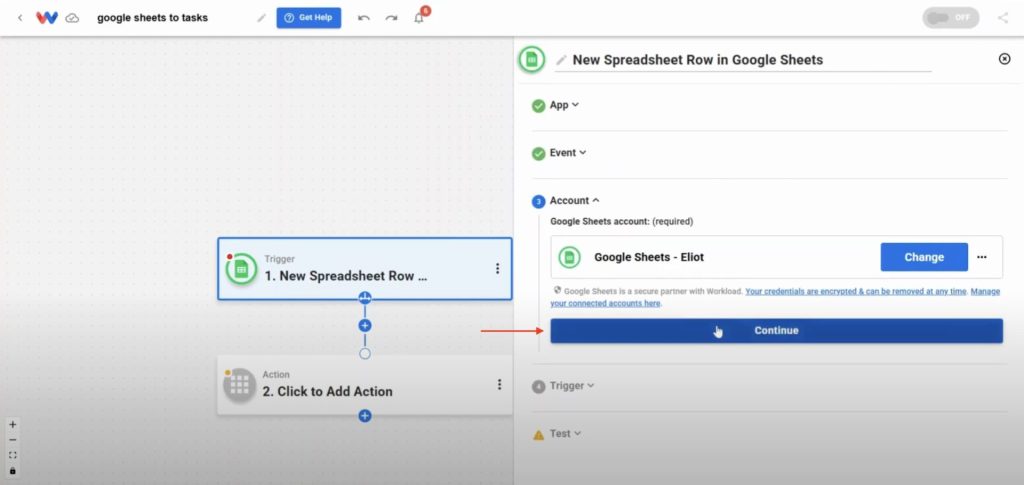1024x485 pixels.
Task: Redo the last change
Action: point(391,18)
